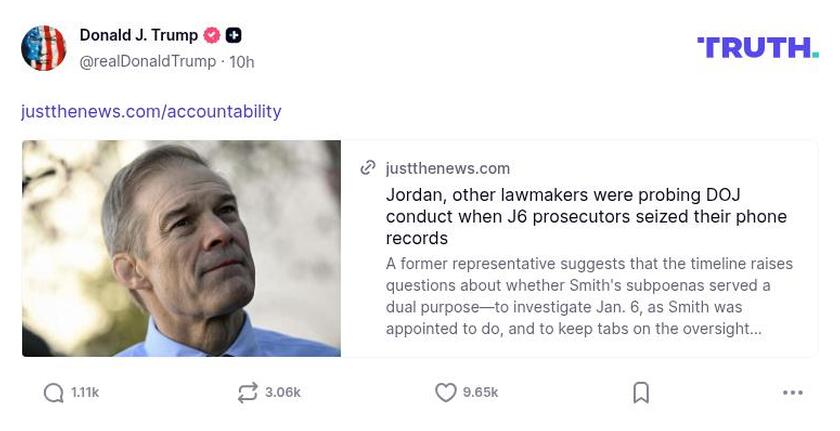Click the 3.06k ReTruth count
The image size is (840, 431).
tap(282, 393)
